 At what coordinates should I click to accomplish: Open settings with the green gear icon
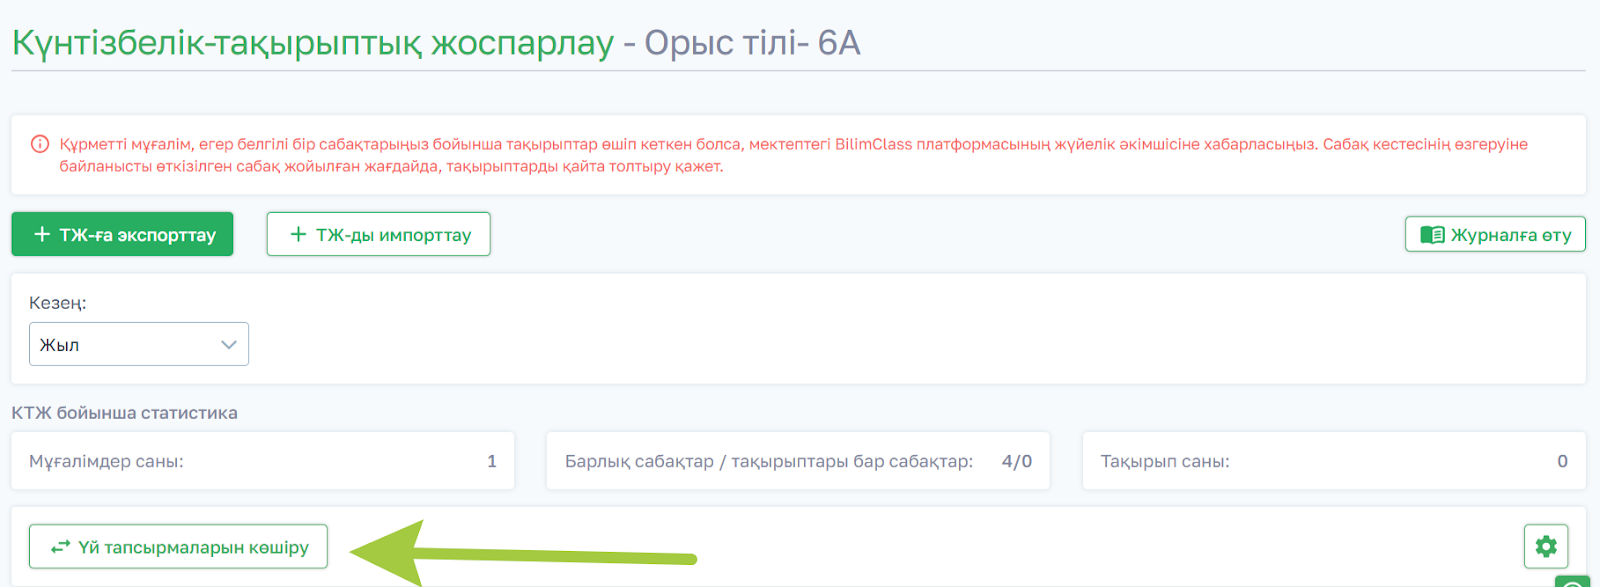point(1546,546)
